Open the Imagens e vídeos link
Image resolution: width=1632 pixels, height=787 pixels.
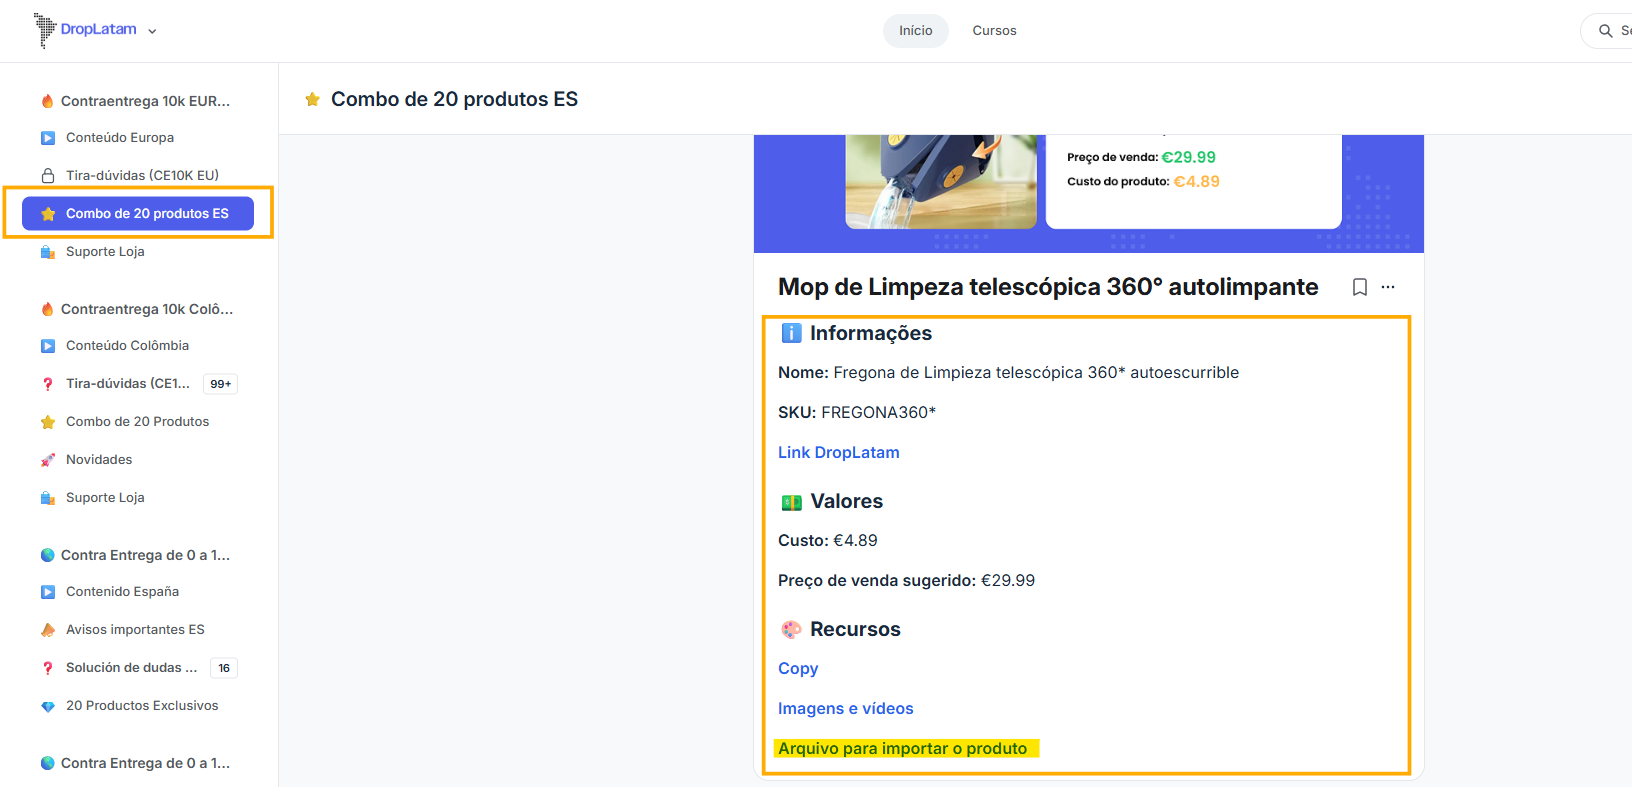(x=846, y=708)
